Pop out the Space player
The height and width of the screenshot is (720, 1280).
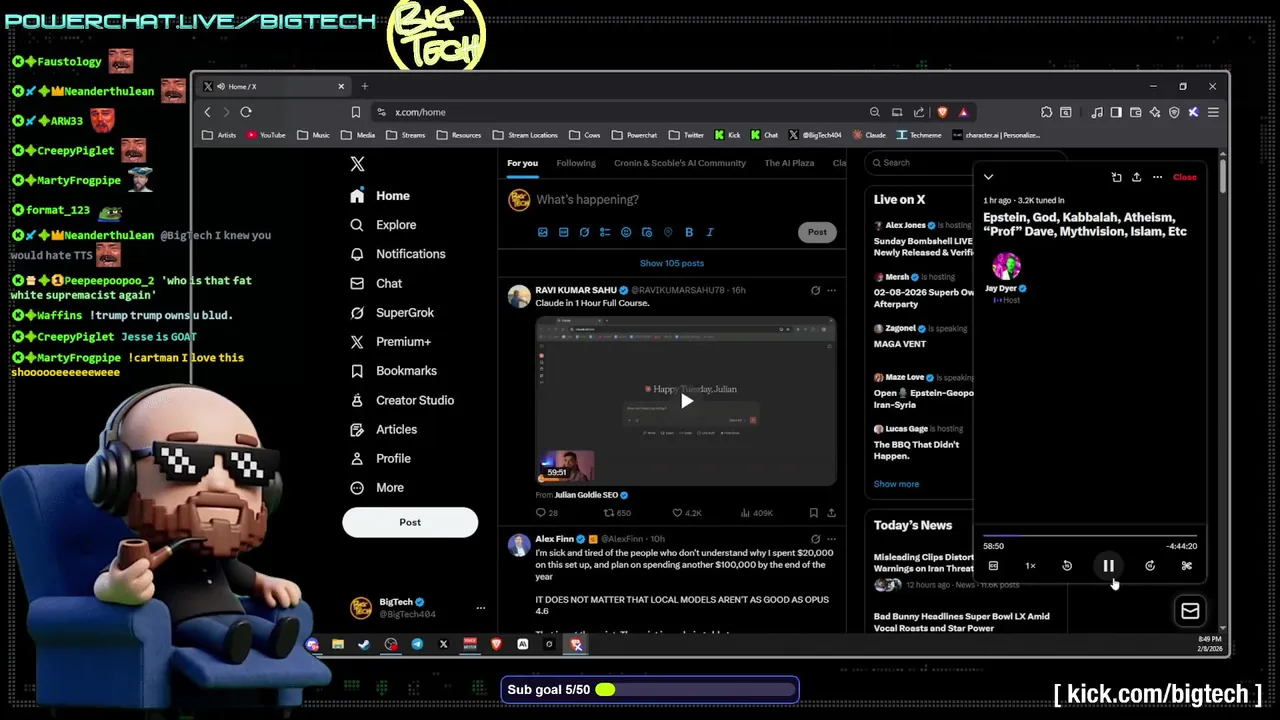(x=1116, y=177)
